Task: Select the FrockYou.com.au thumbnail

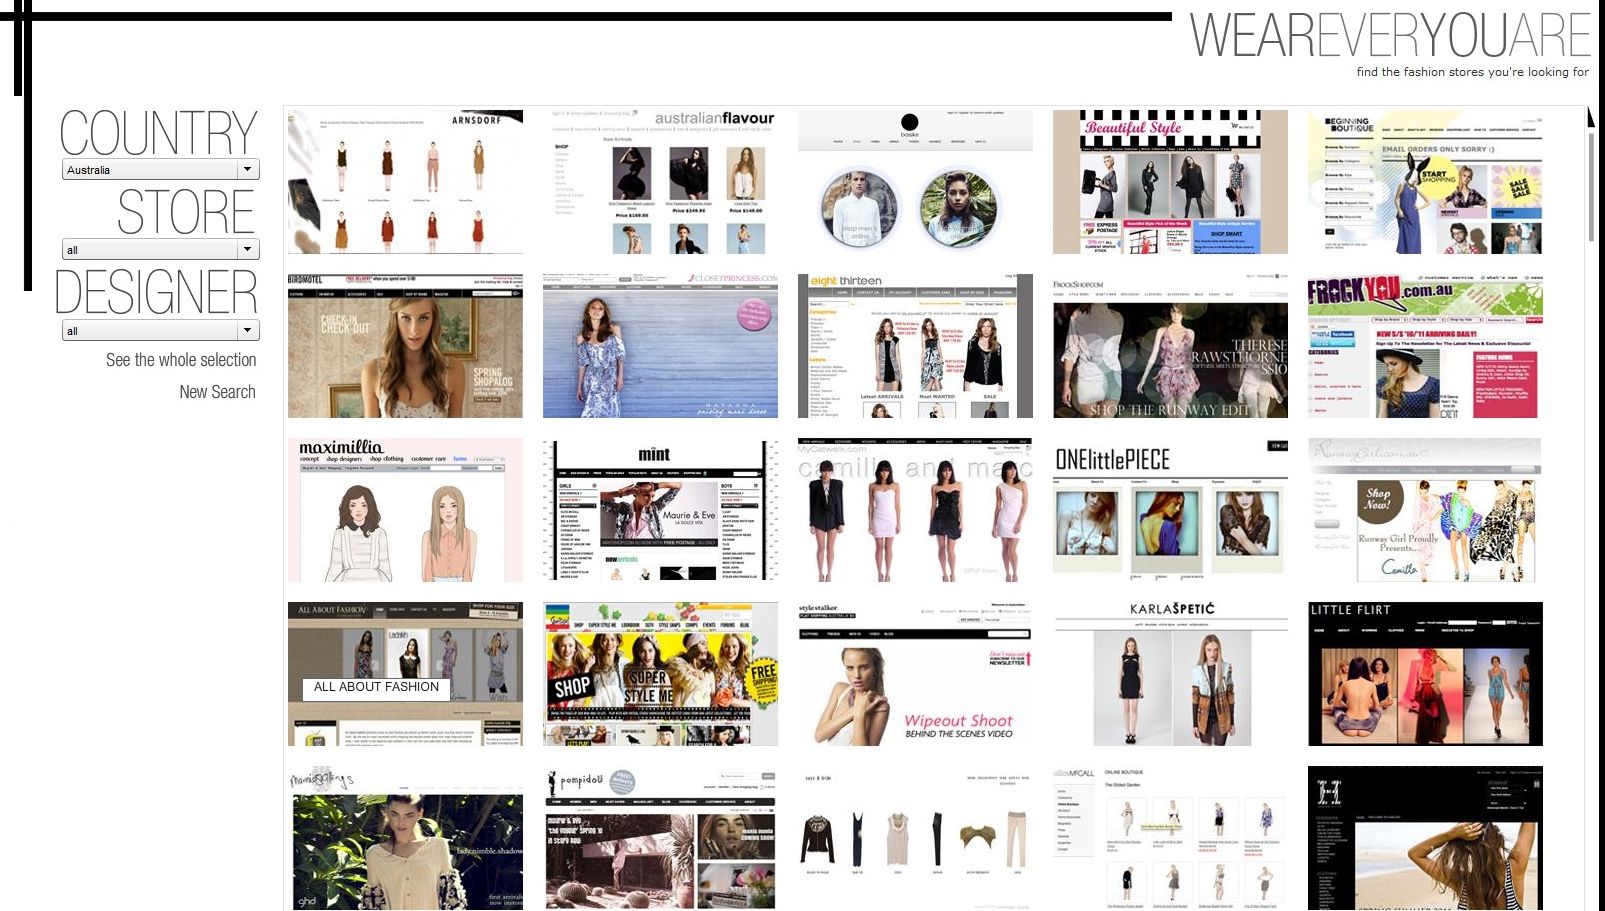Action: coord(1425,346)
